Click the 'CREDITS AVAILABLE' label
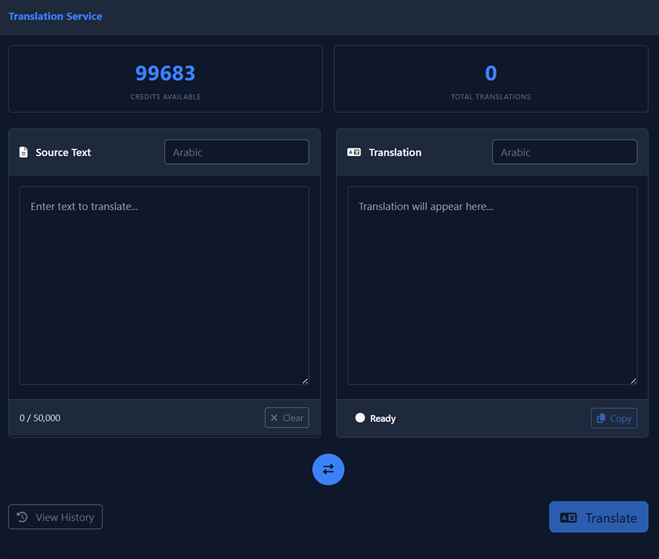Viewport: 659px width, 559px height. point(165,97)
